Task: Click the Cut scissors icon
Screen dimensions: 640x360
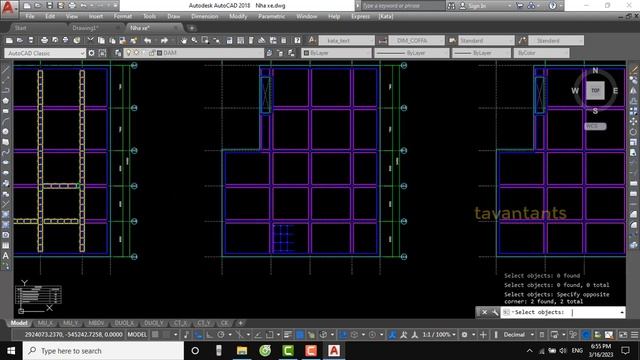Action: 90,40
